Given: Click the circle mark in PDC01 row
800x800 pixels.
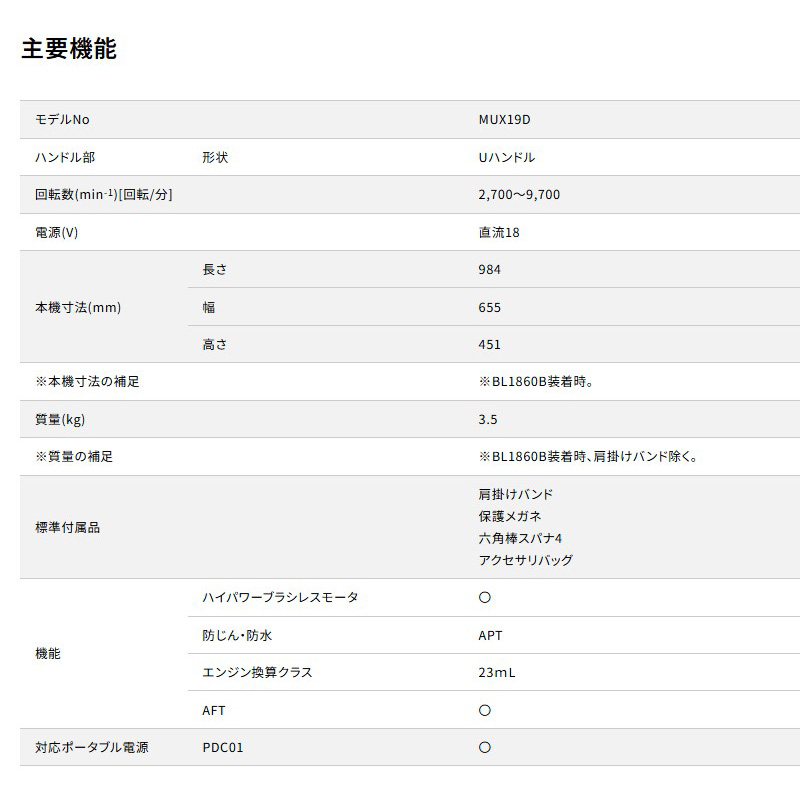Looking at the screenshot, I should point(485,747).
